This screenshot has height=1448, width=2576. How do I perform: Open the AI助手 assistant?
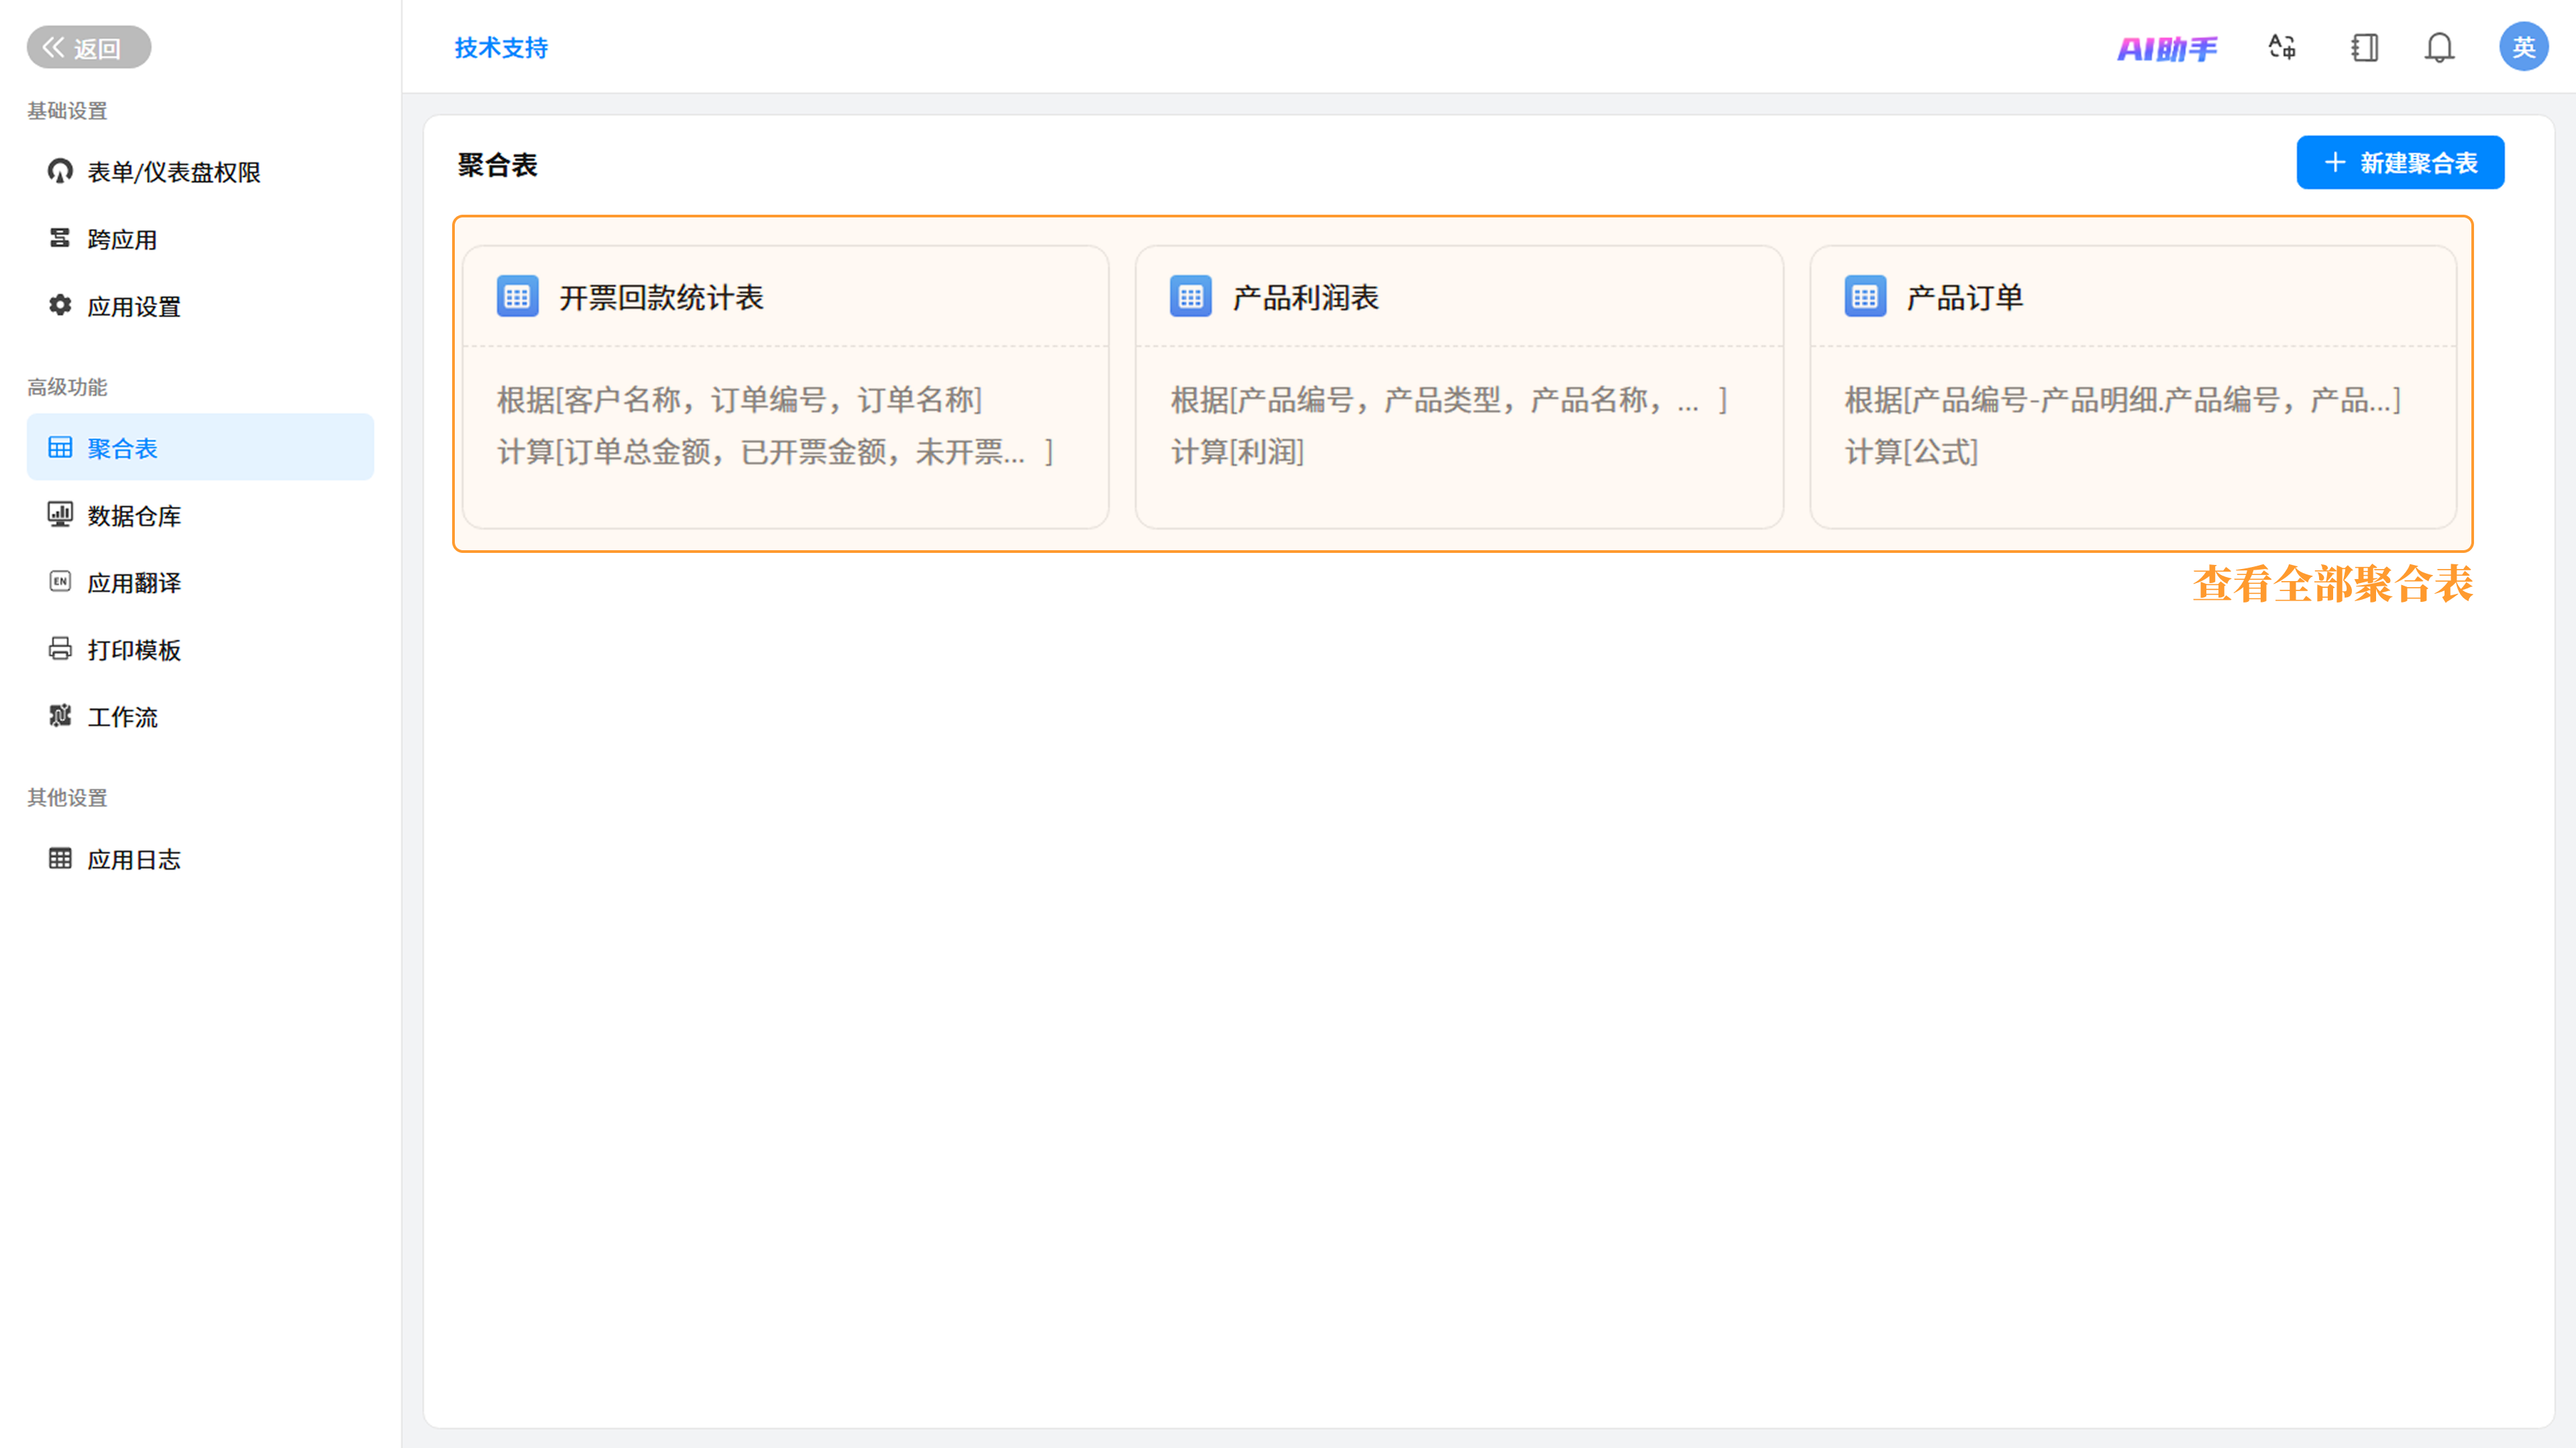click(2167, 48)
